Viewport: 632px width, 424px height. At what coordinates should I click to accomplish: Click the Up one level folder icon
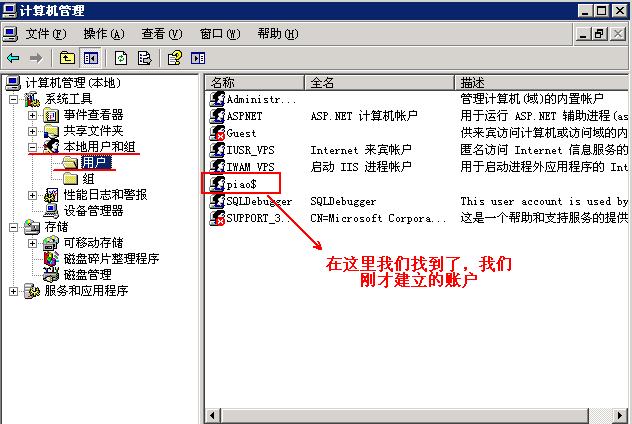tap(67, 58)
